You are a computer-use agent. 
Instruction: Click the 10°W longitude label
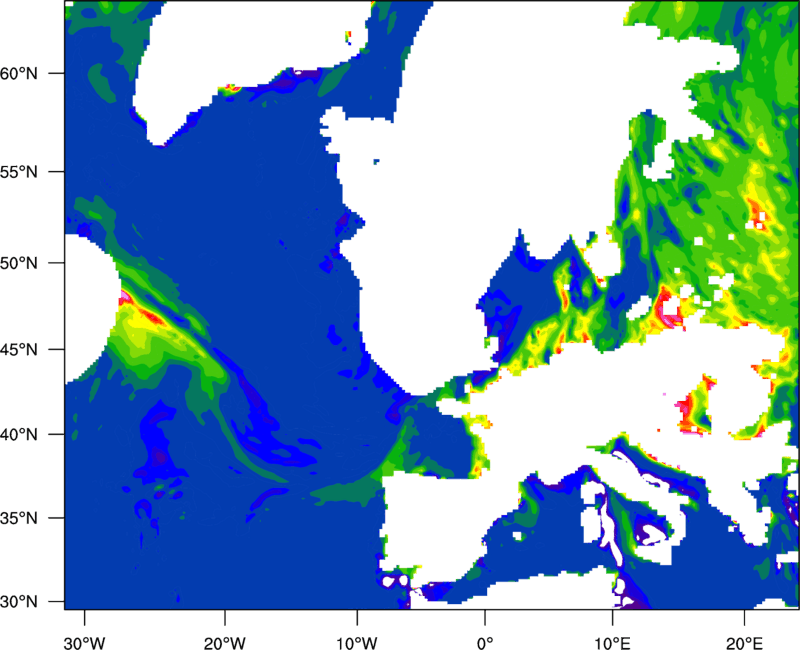(356, 639)
